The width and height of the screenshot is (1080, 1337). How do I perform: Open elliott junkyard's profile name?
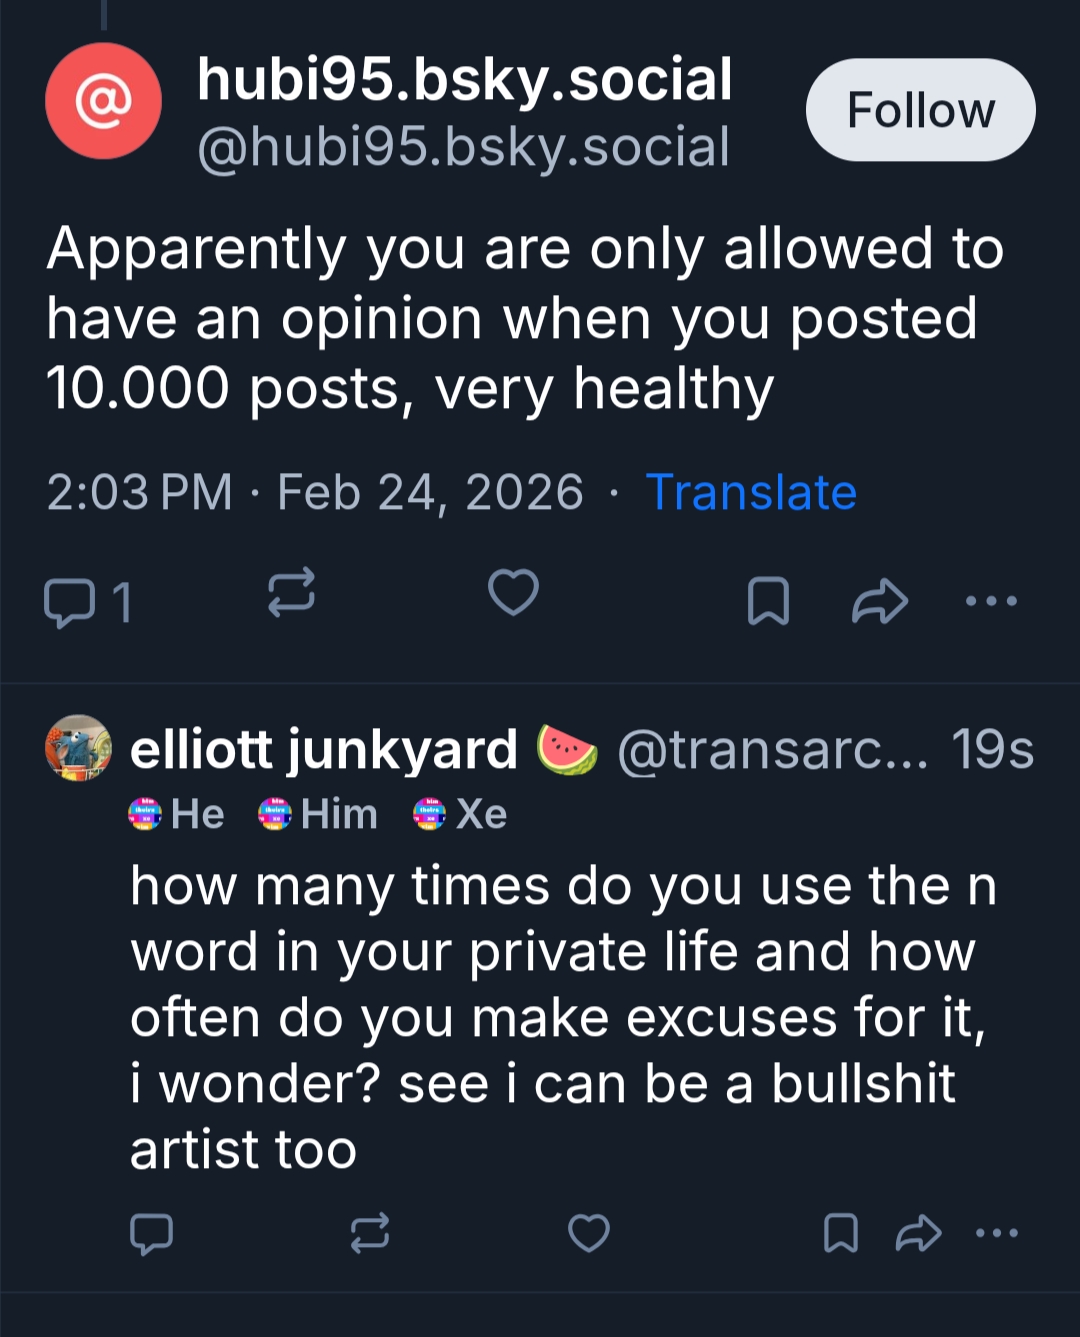[324, 750]
